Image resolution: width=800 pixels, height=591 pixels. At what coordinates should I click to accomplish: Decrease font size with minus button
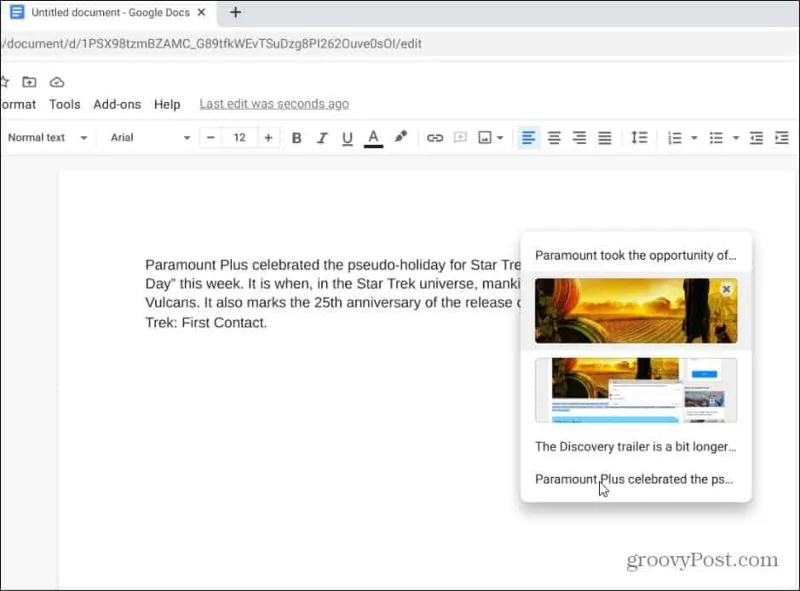coord(210,138)
